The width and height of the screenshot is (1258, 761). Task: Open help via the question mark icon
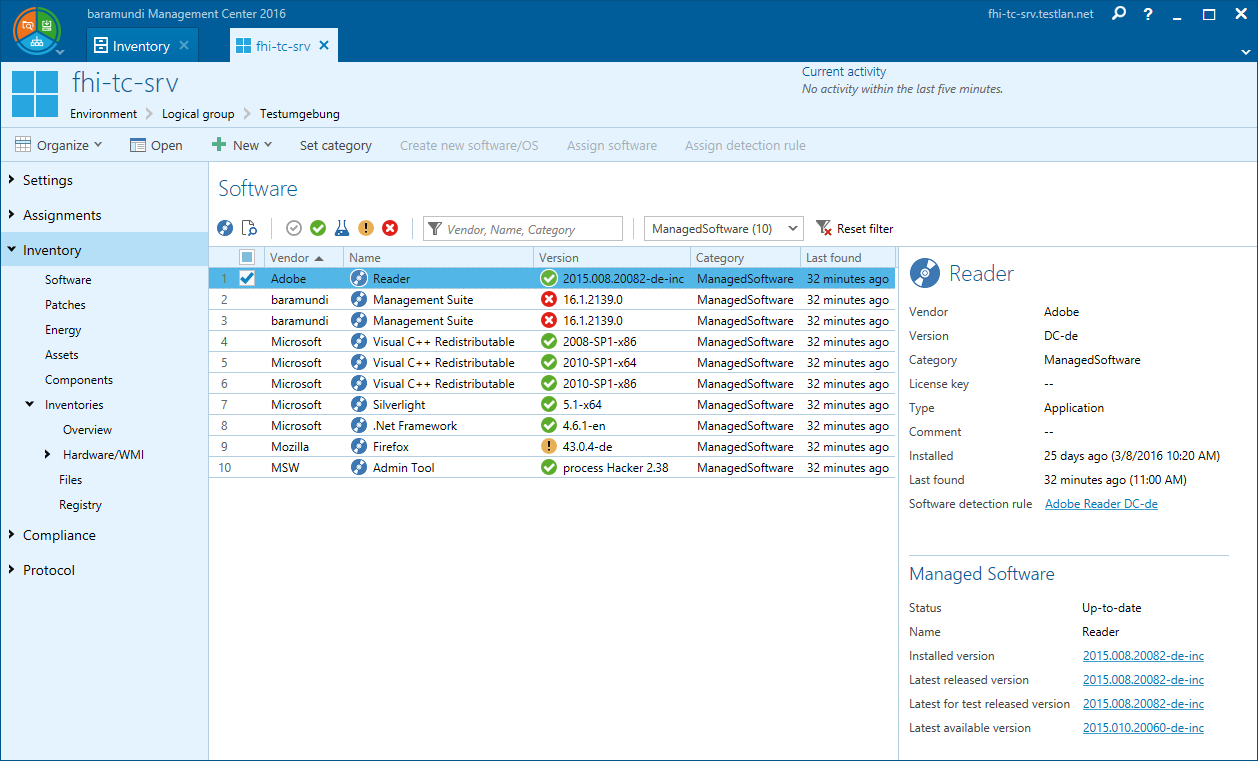click(x=1147, y=14)
